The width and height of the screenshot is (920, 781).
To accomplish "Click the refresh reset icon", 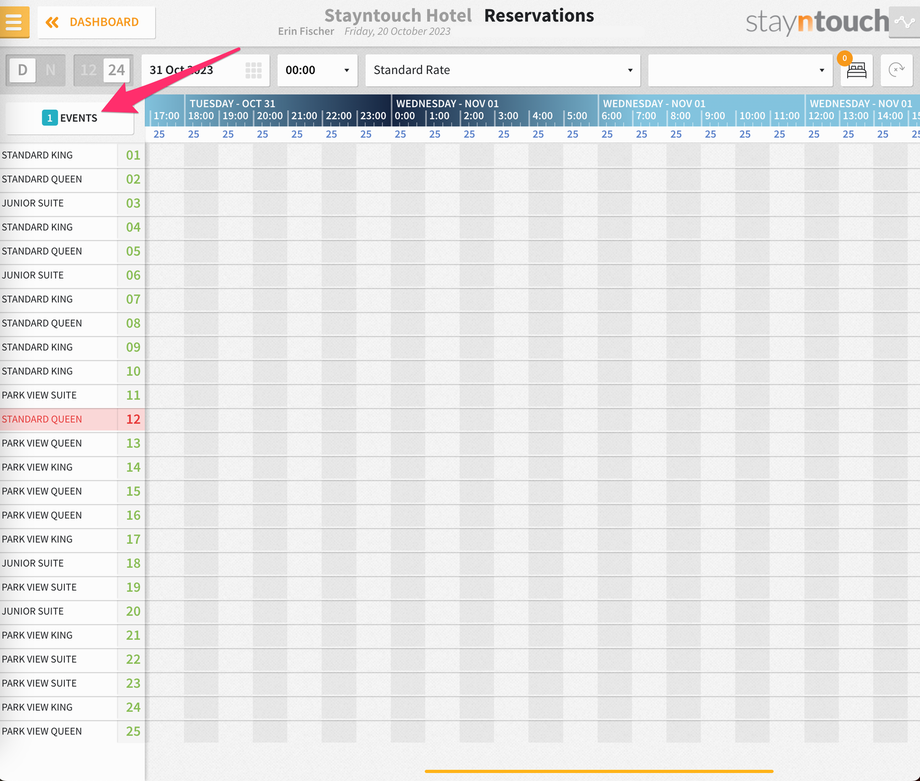I will 896,70.
